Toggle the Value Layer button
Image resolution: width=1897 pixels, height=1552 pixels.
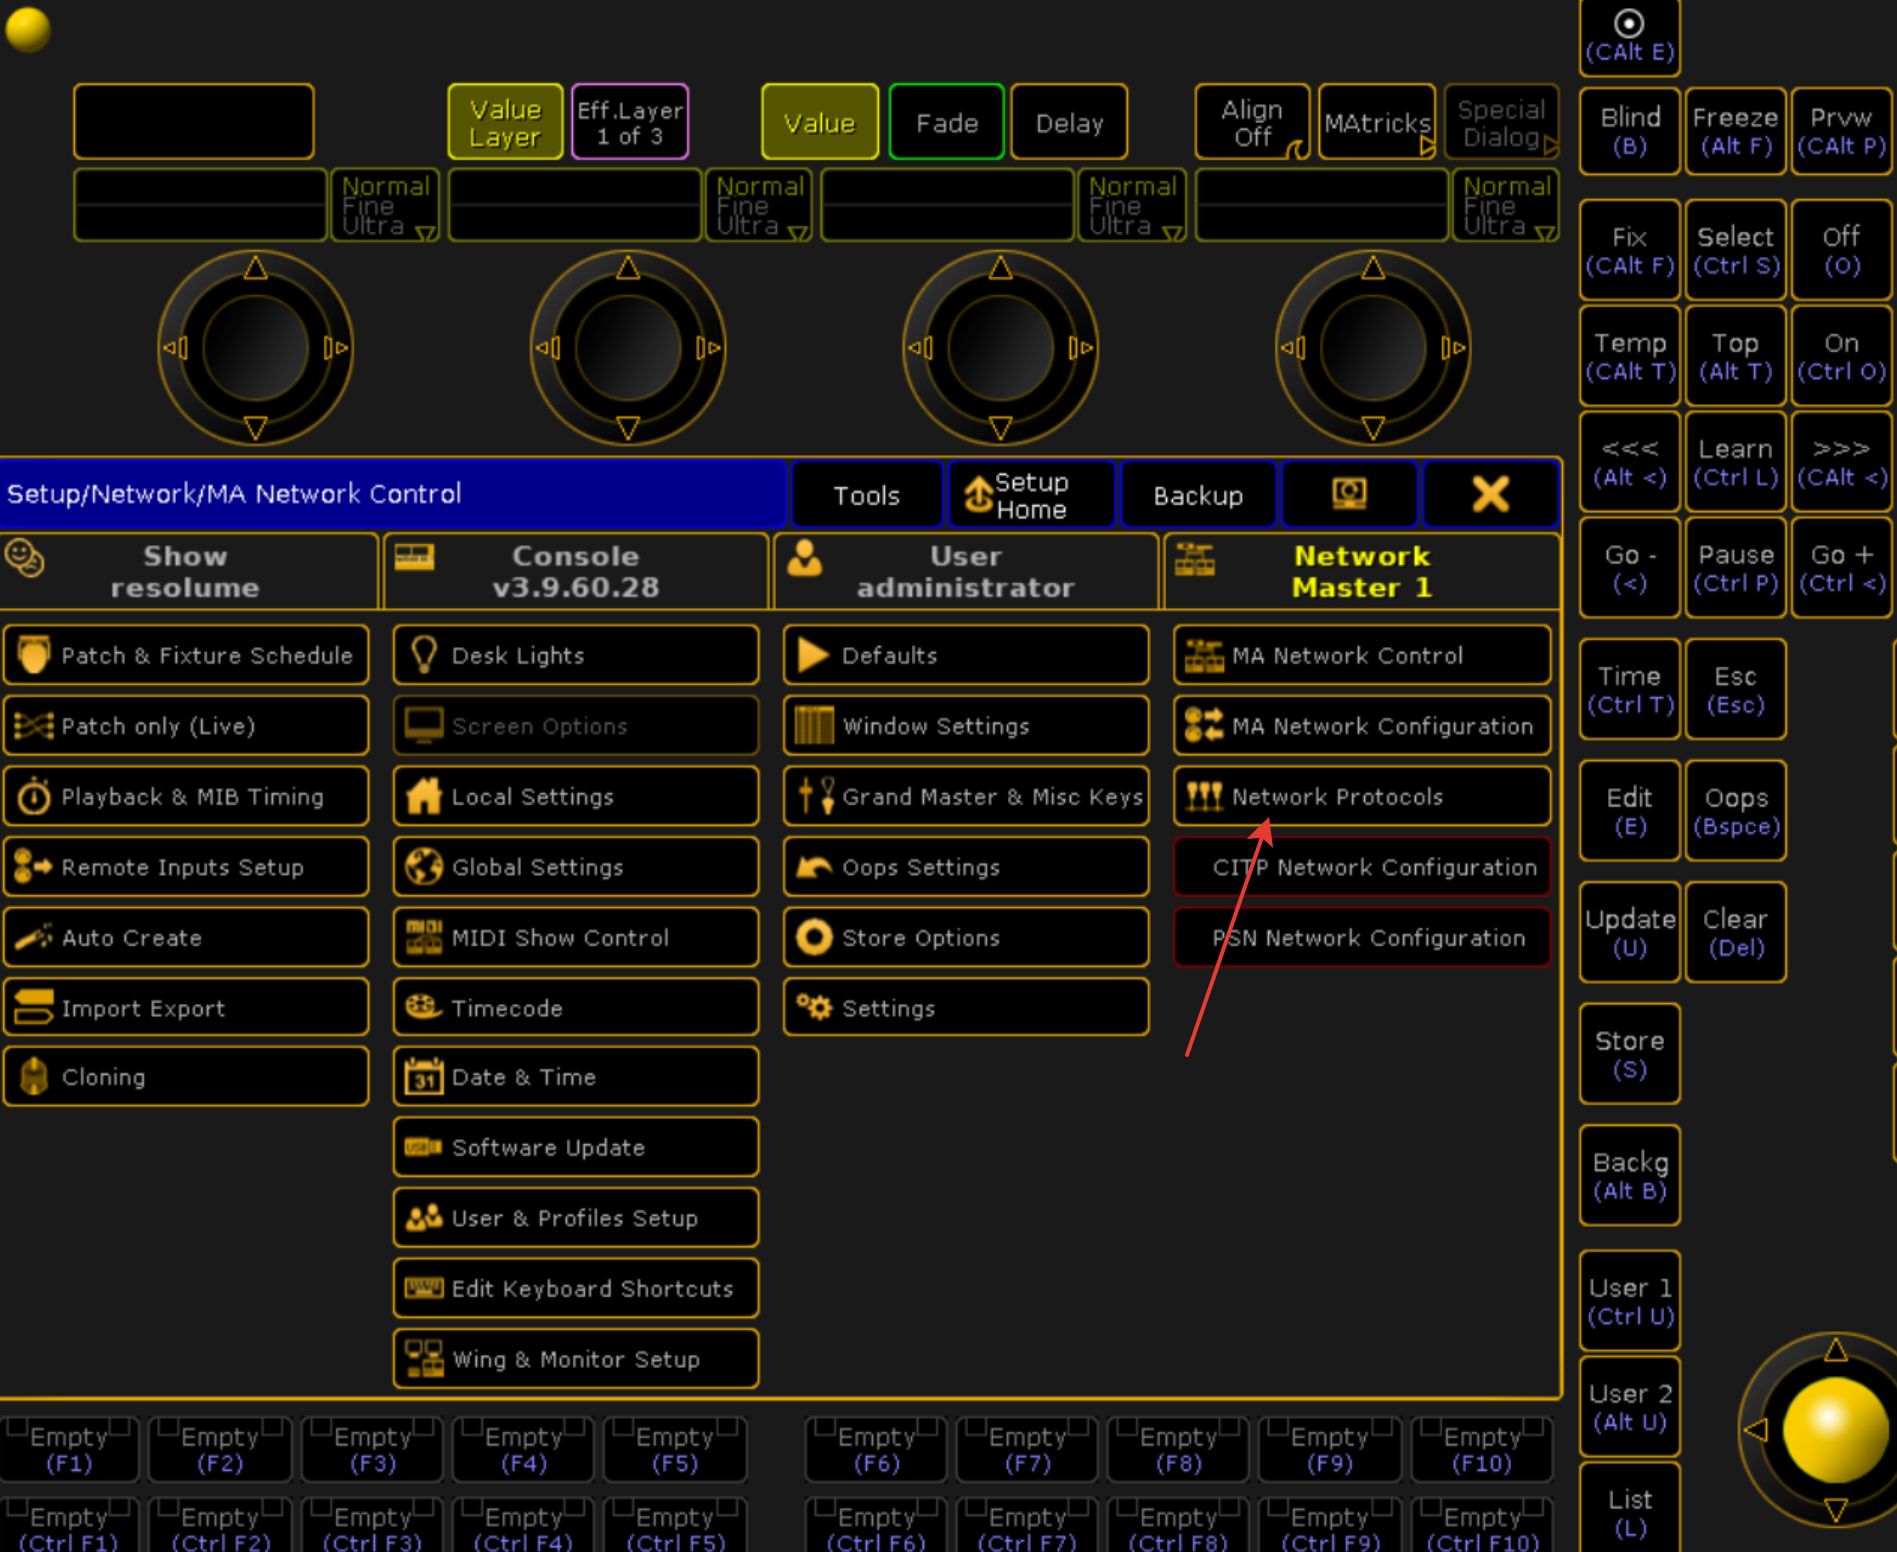click(x=505, y=122)
